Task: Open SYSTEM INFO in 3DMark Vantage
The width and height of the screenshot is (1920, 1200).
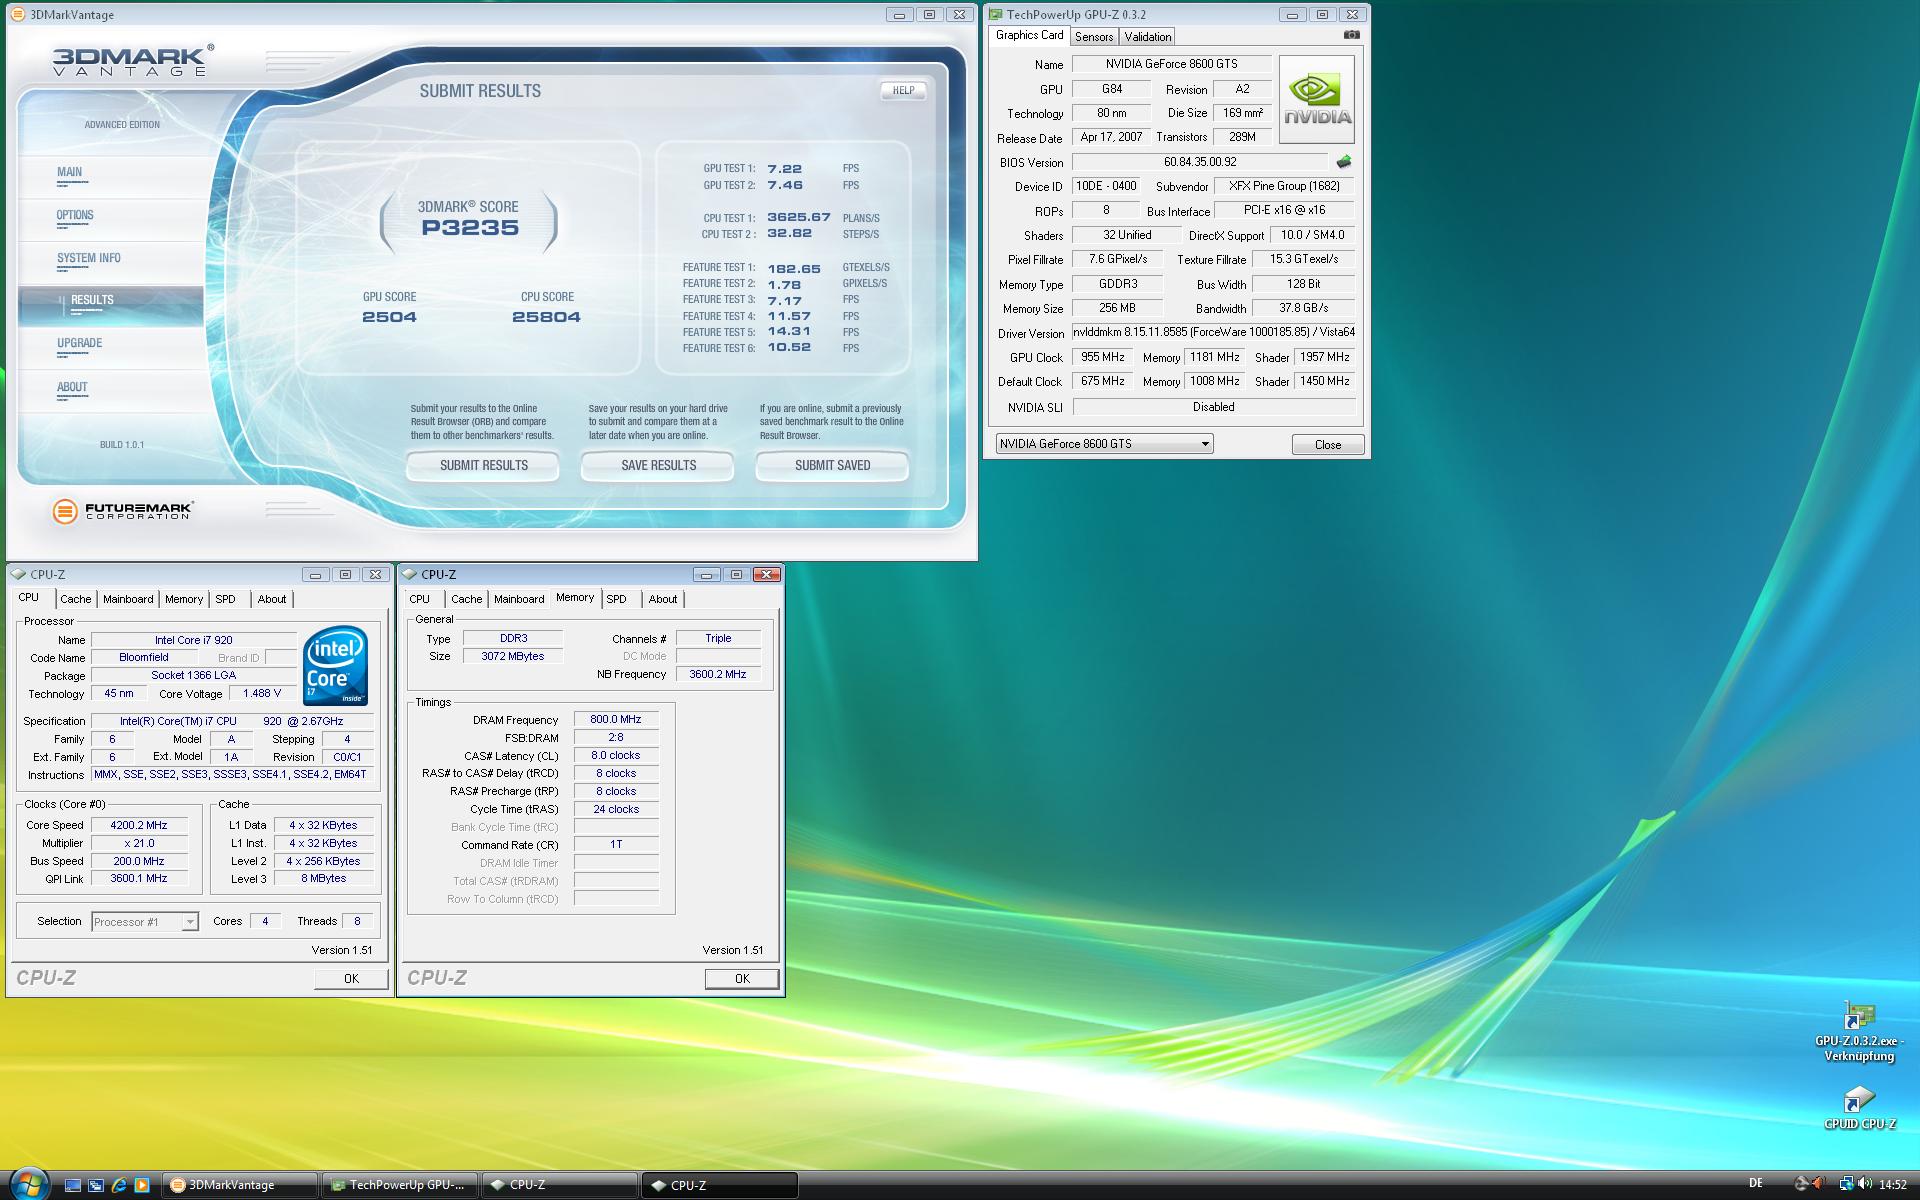Action: (110, 261)
